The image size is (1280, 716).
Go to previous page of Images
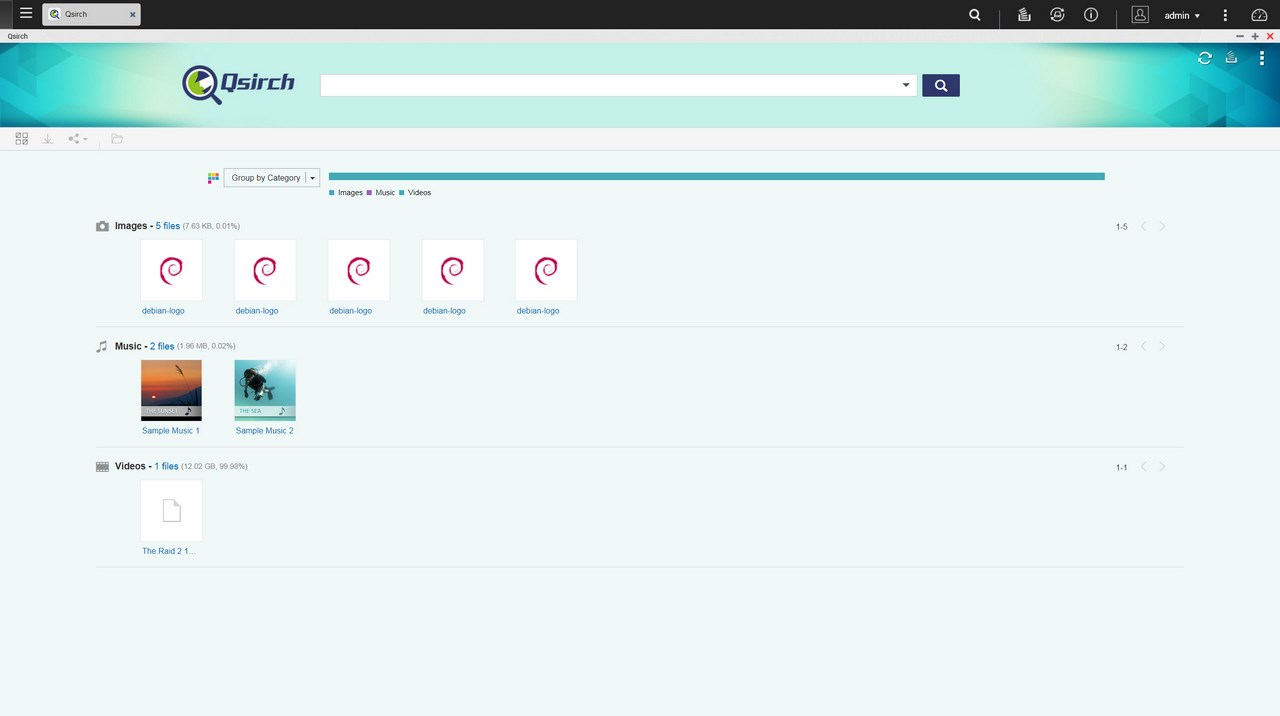(1144, 227)
